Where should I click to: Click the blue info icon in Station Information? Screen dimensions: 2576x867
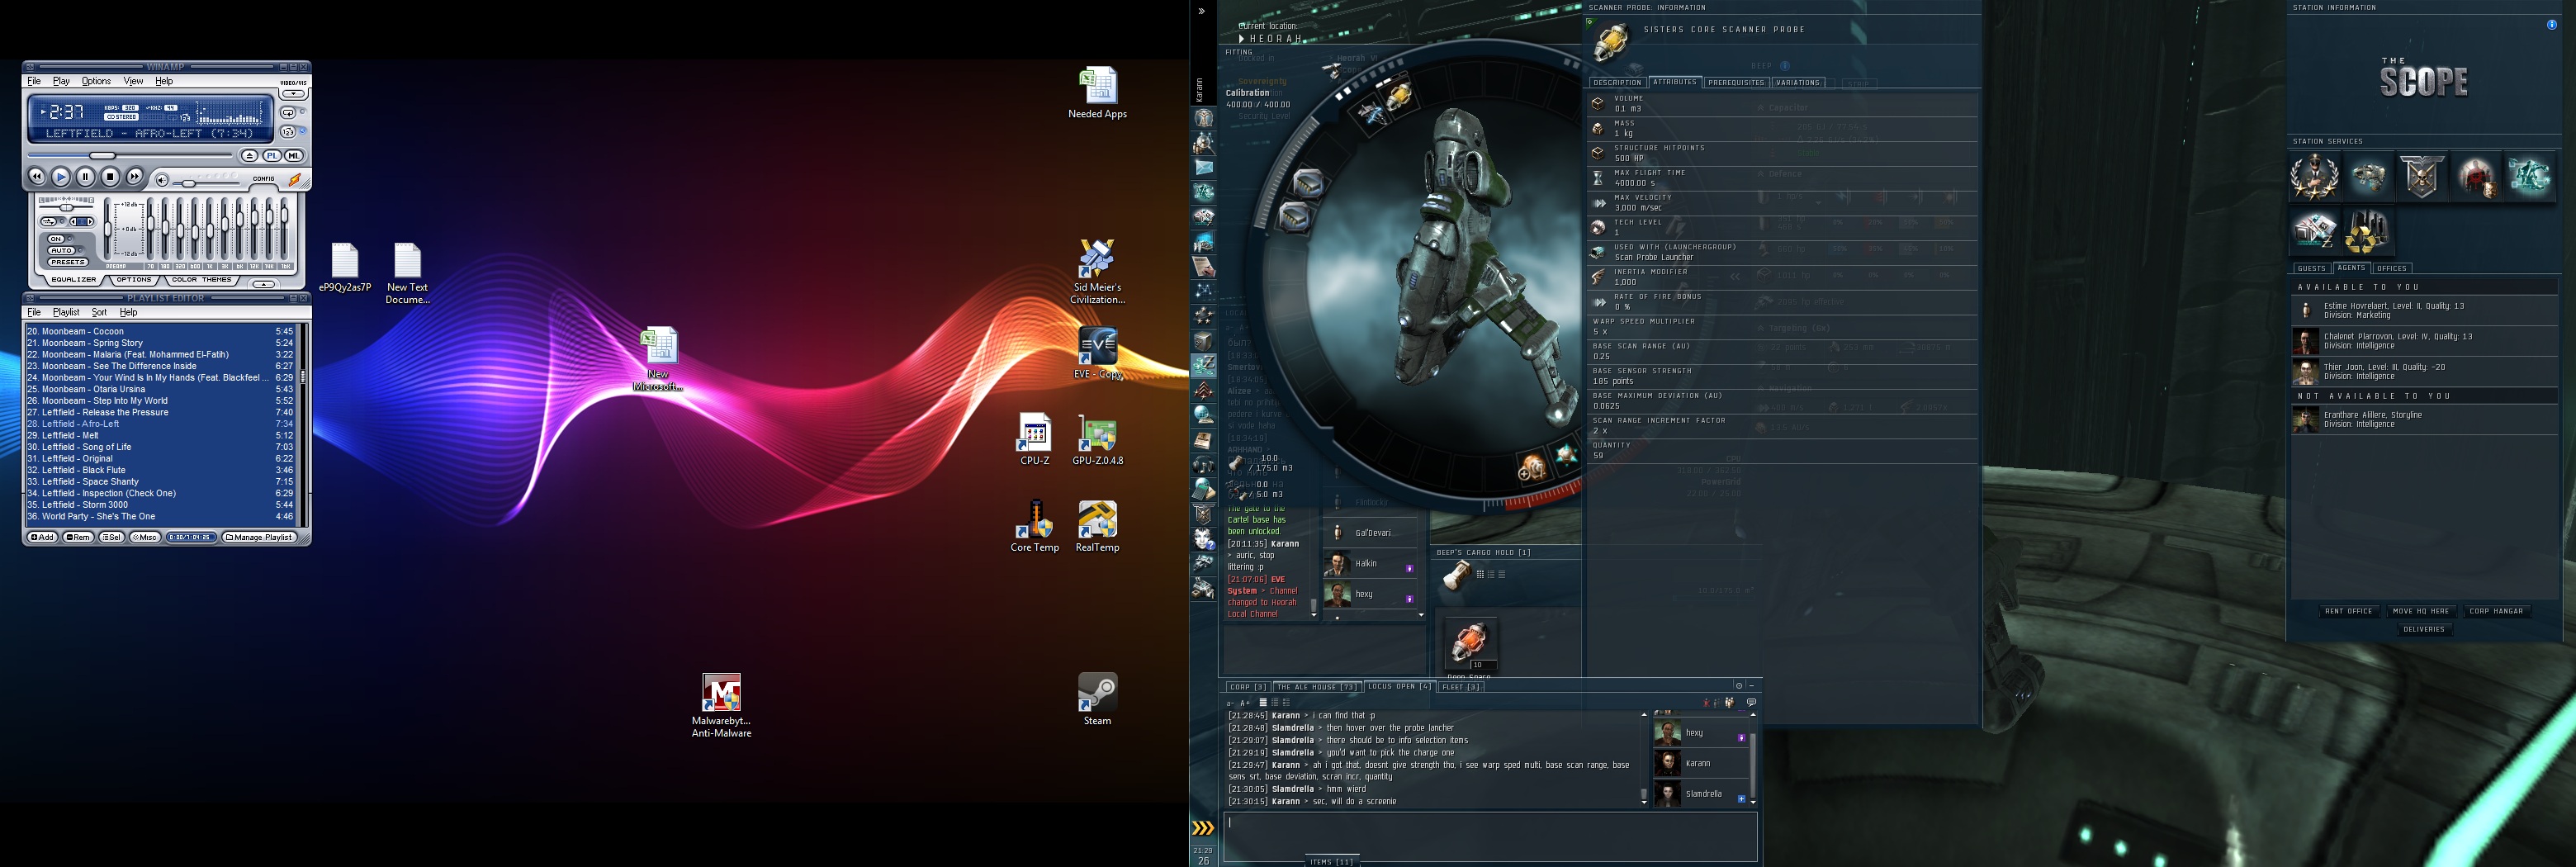coord(2552,25)
